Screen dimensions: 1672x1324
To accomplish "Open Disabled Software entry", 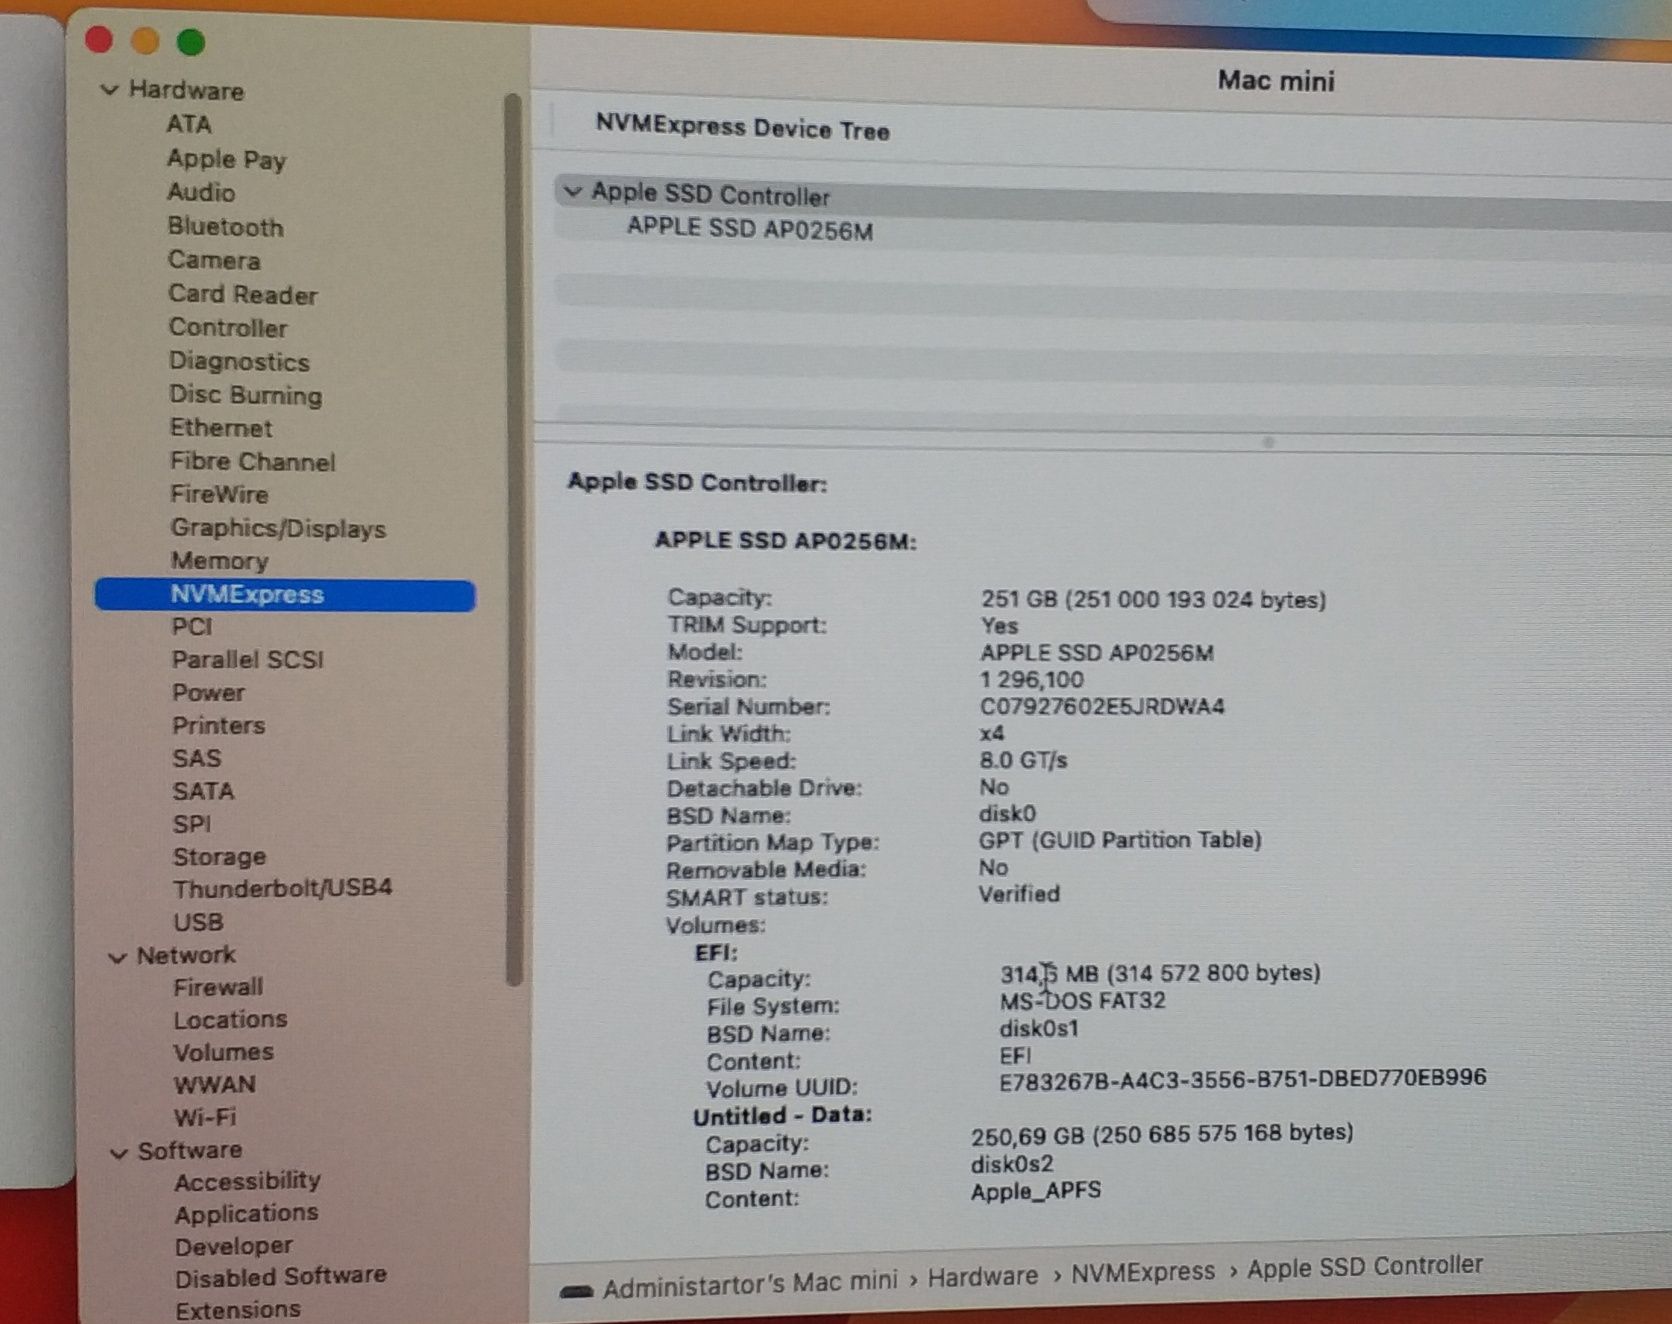I will 280,1277.
